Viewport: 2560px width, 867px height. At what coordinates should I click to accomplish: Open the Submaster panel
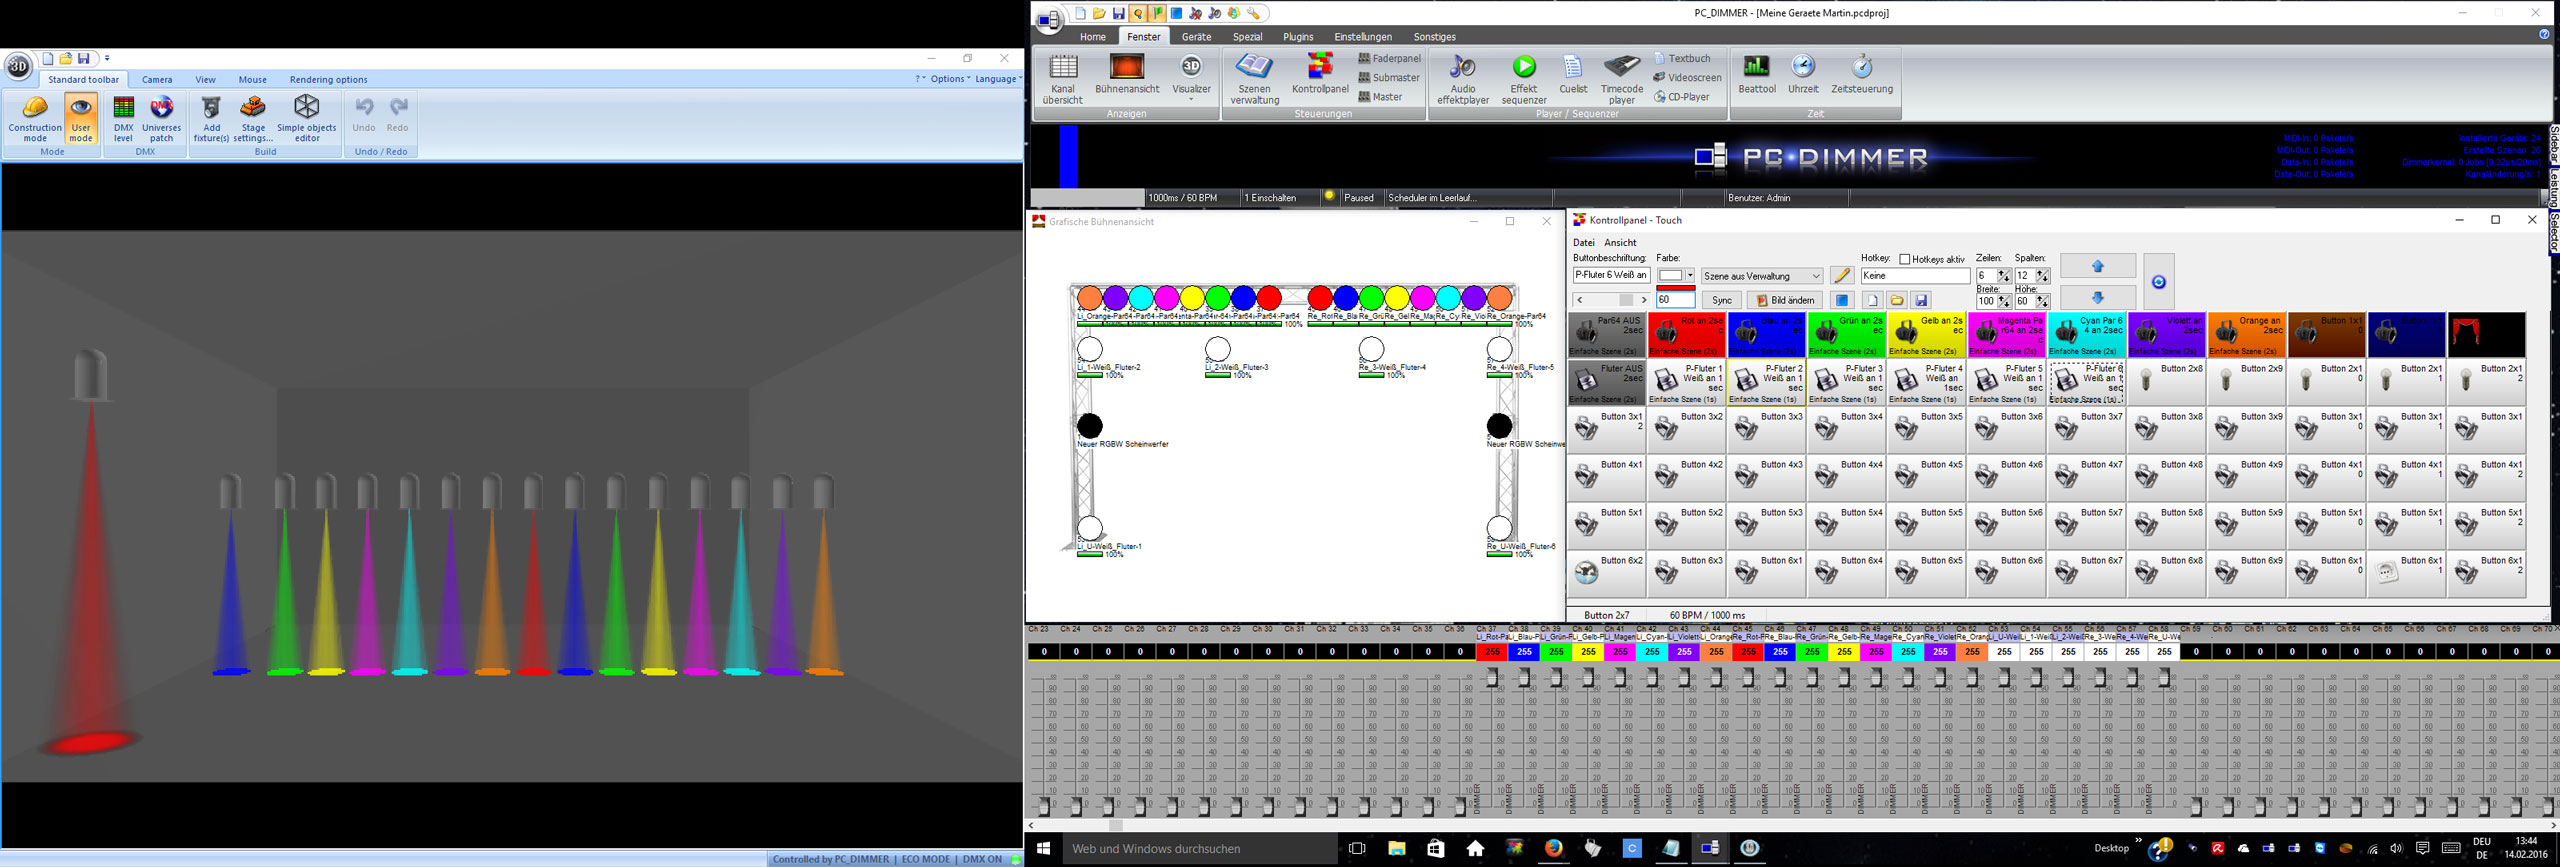pos(1388,77)
